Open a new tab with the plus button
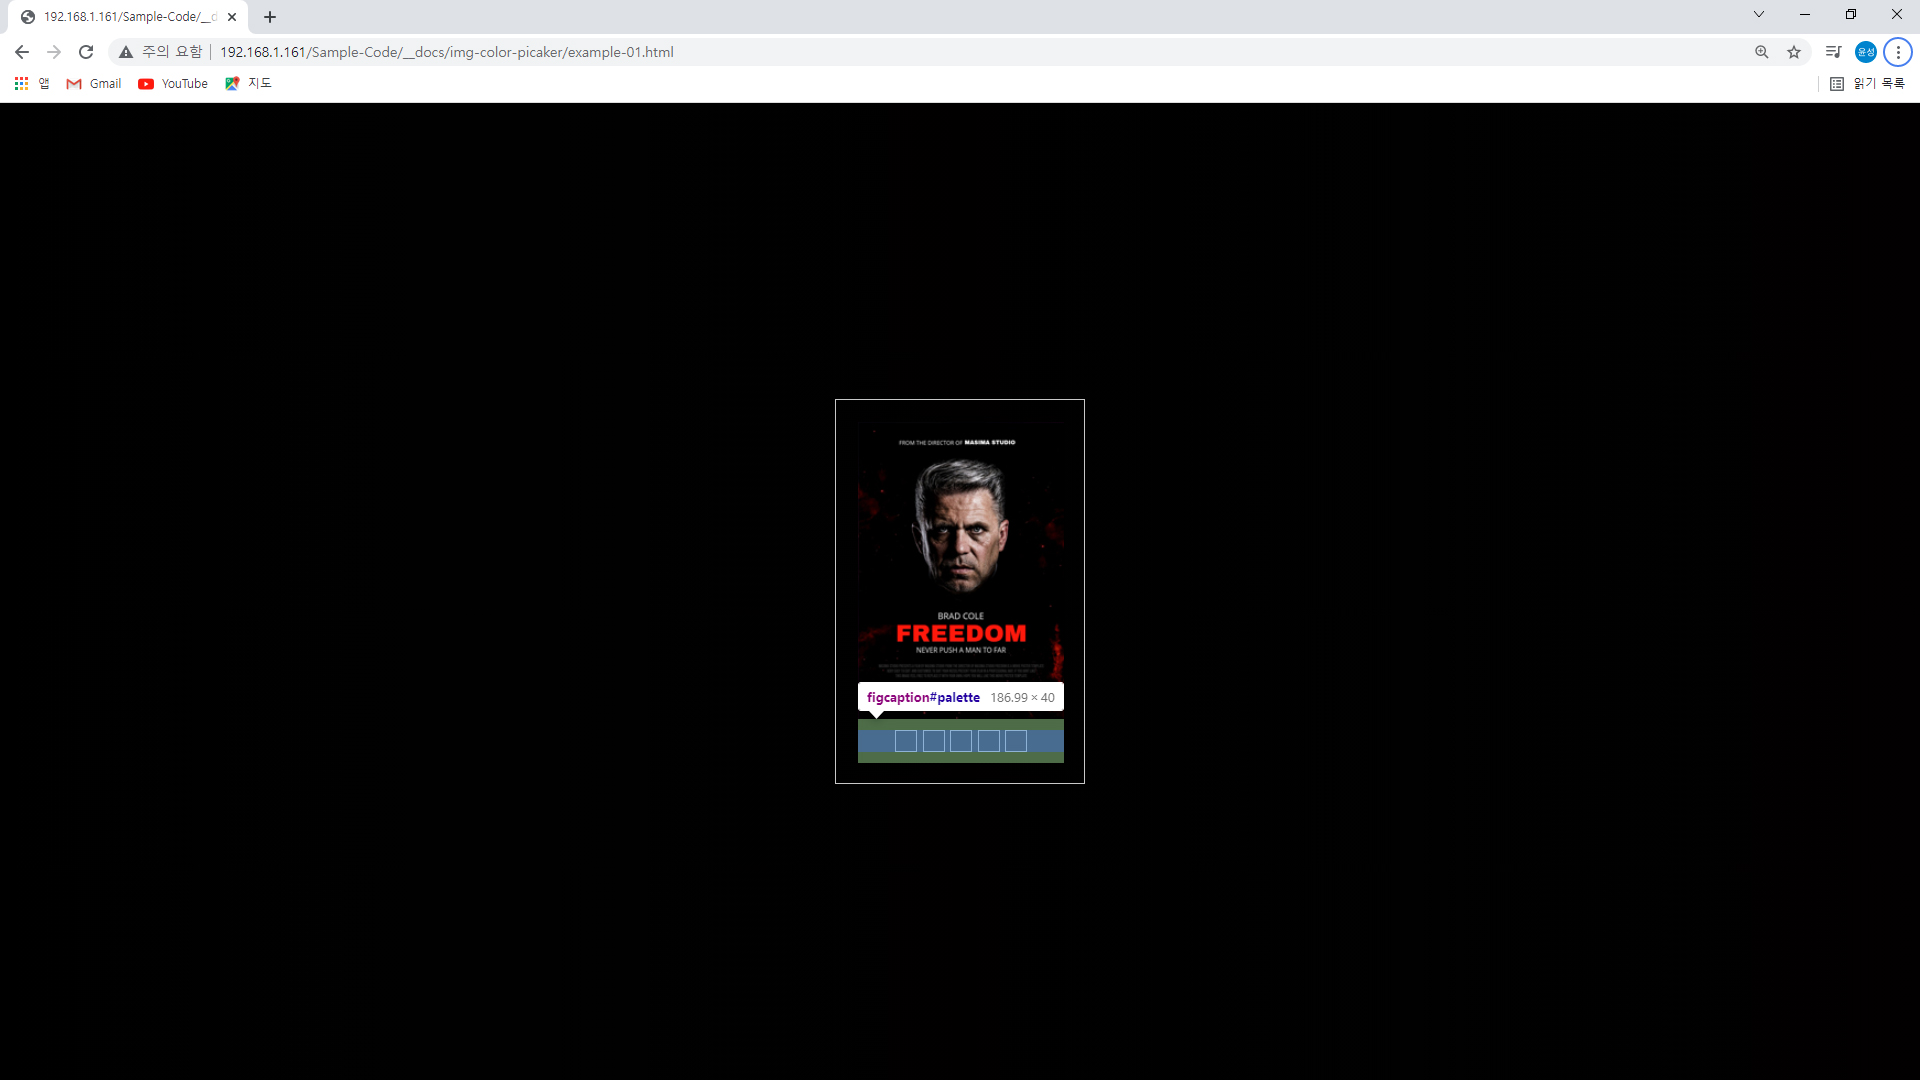 (x=270, y=17)
